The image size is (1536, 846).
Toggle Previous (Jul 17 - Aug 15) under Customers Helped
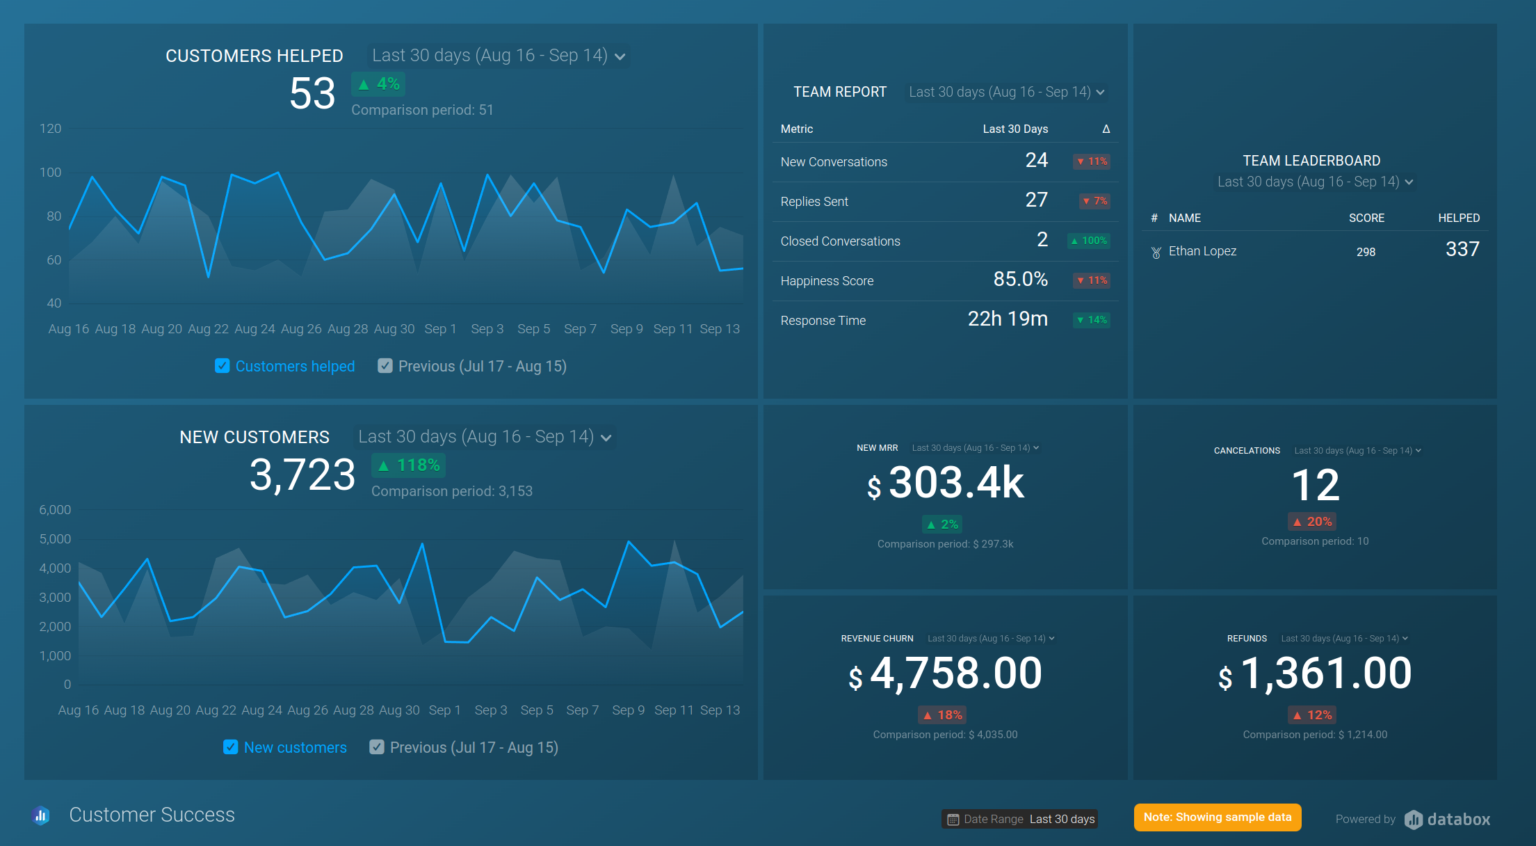(x=385, y=366)
